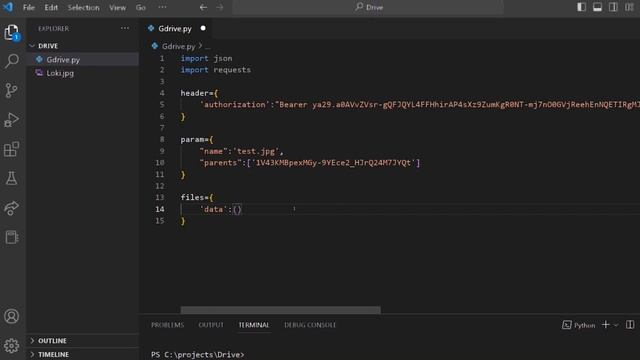Click the 'authorization' key on line 5

pyautogui.click(x=235, y=104)
